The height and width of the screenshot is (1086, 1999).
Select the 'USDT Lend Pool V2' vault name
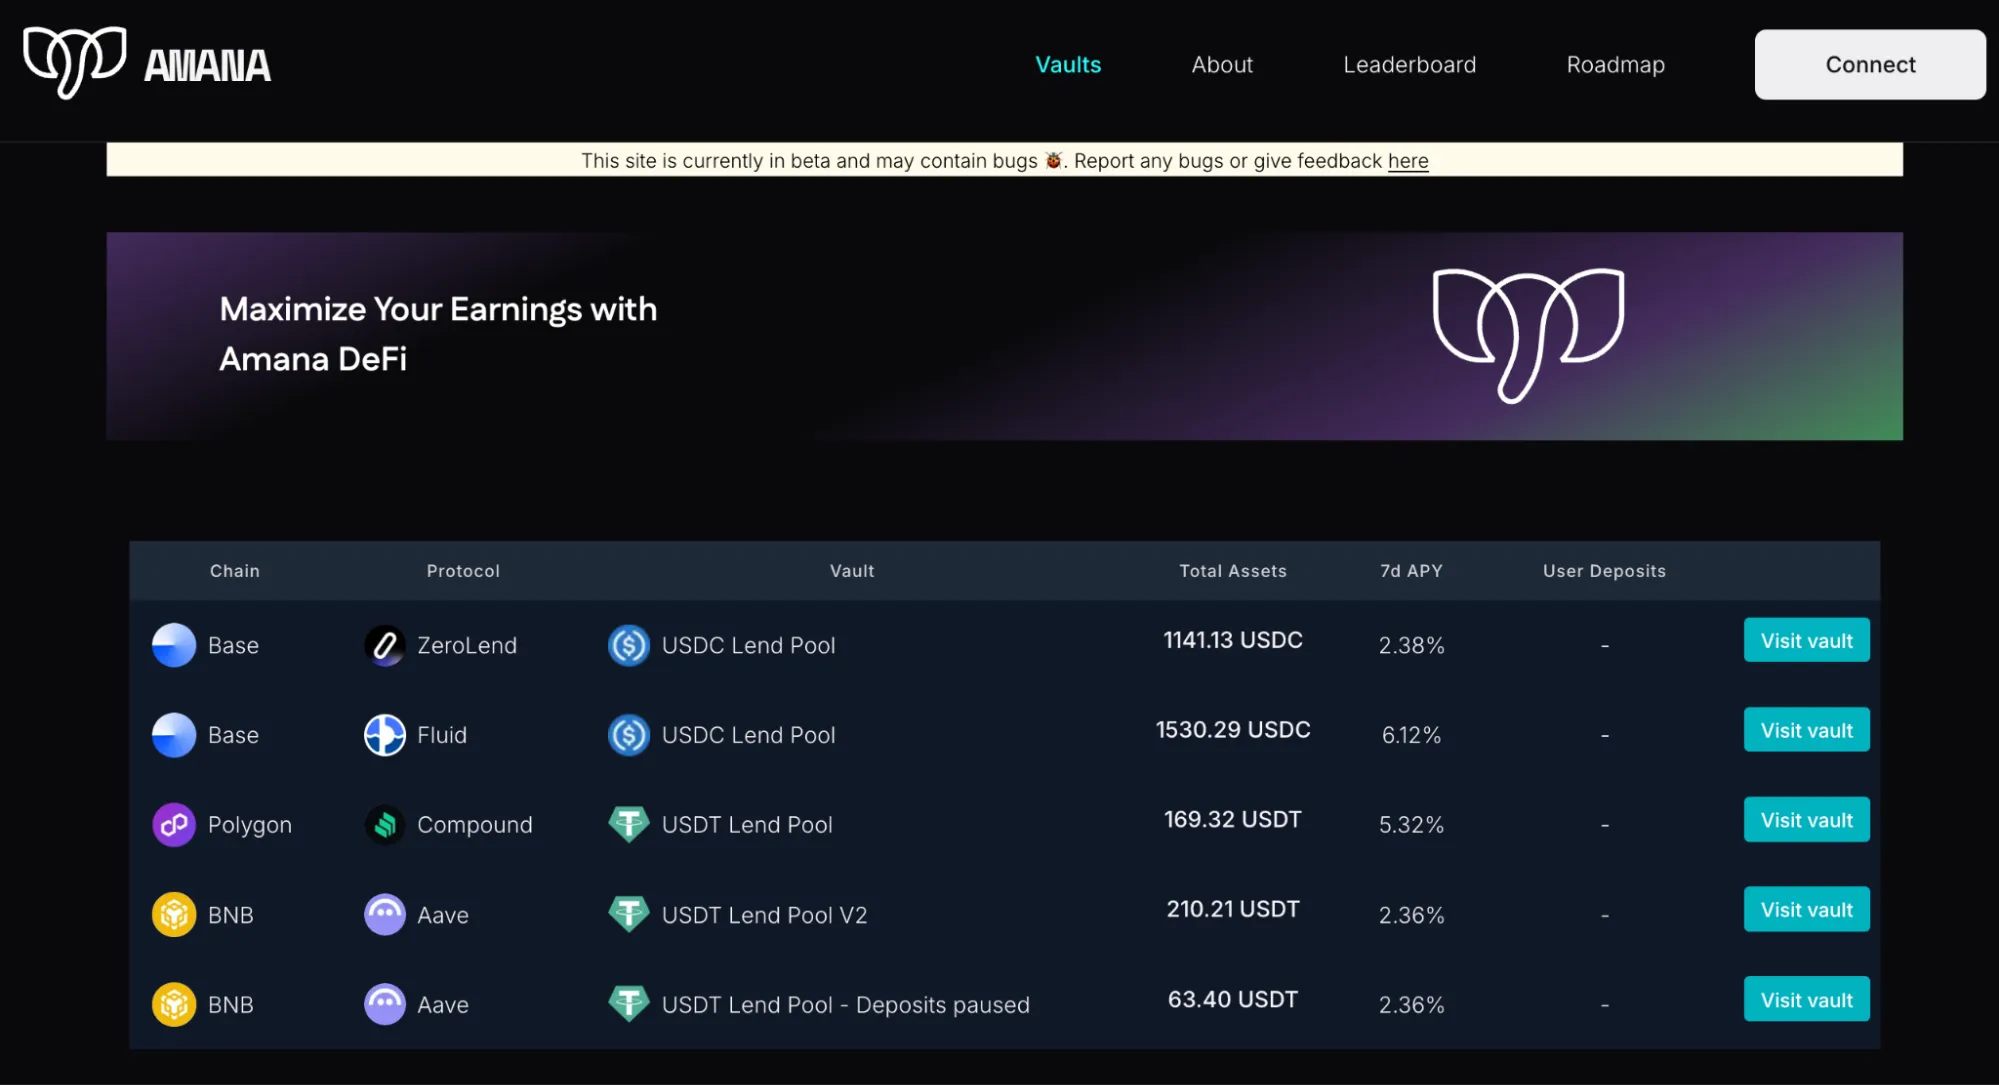[764, 916]
